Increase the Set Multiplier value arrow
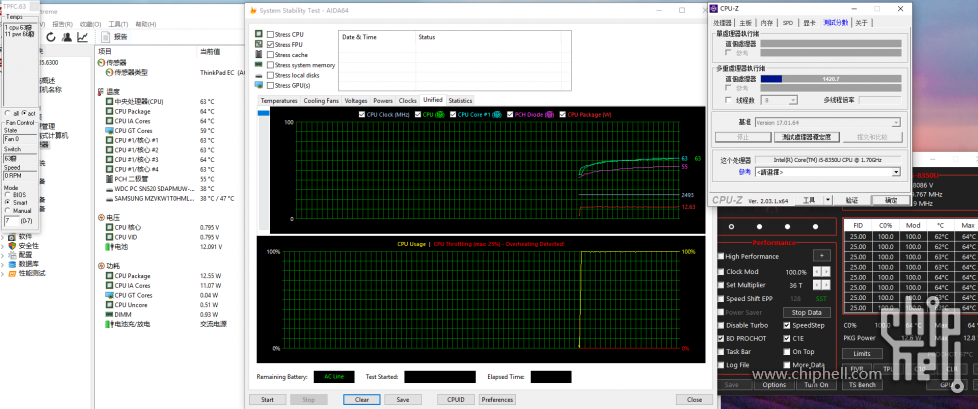The width and height of the screenshot is (978, 409). 826,284
